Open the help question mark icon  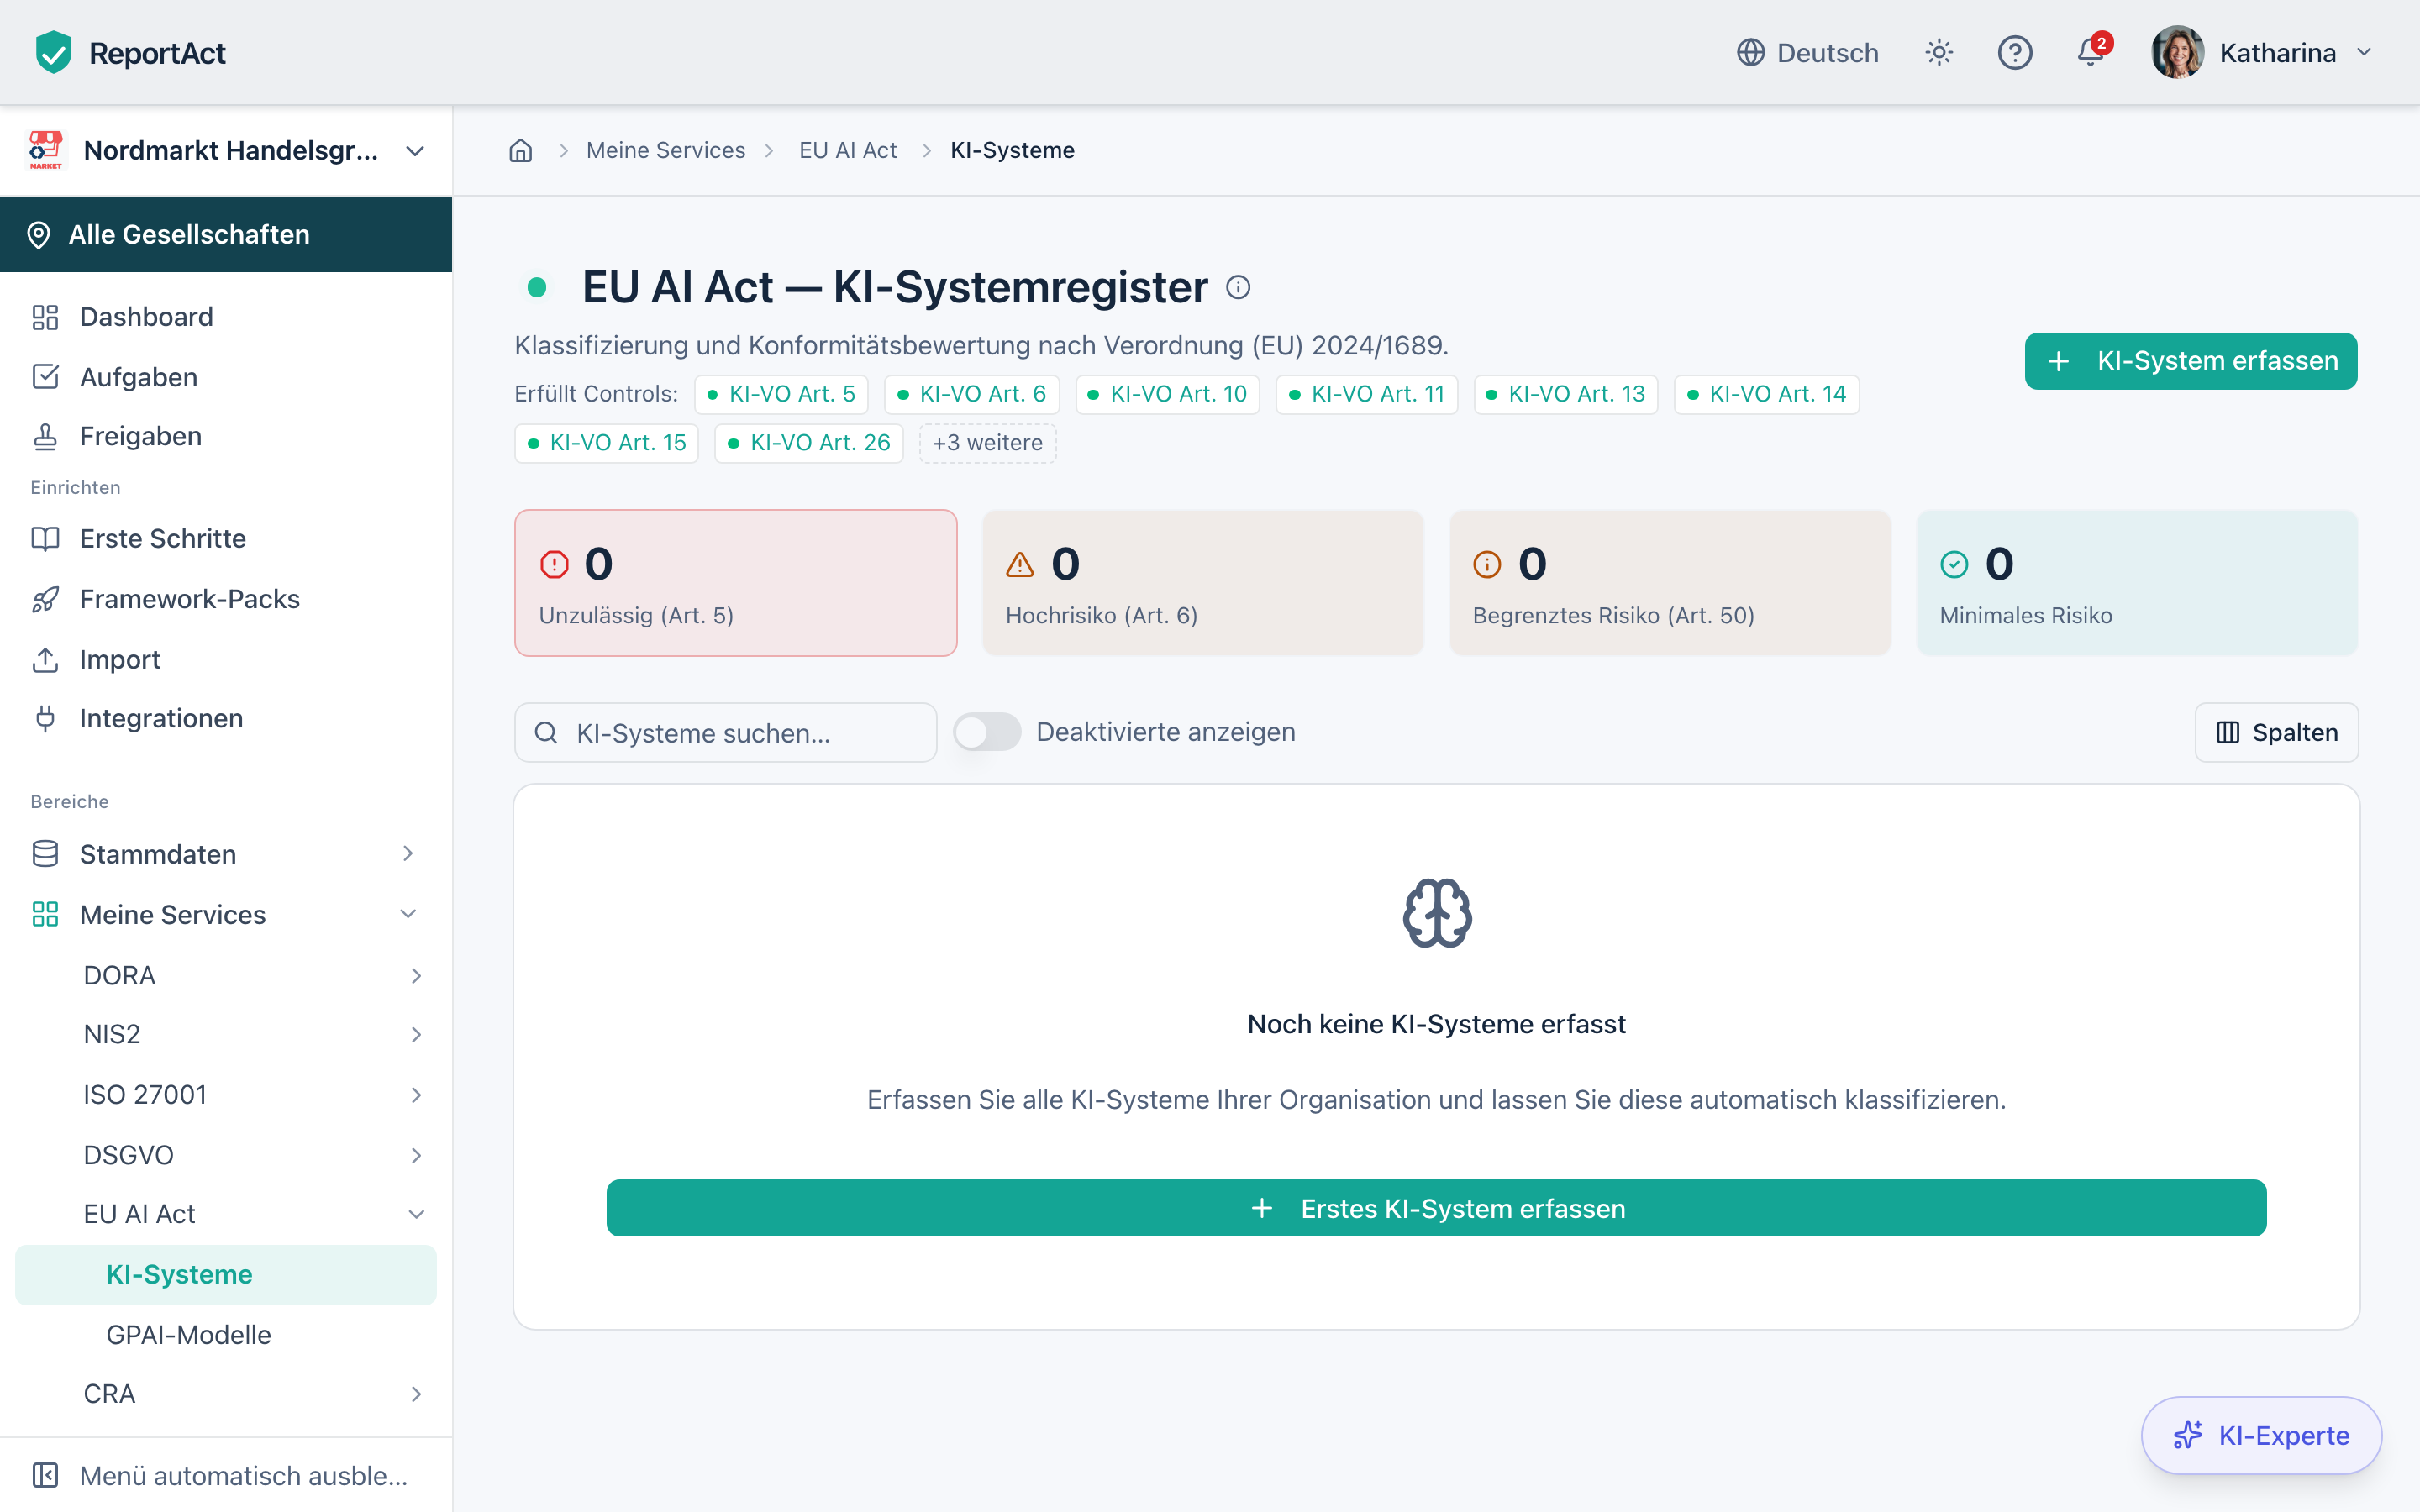[x=2014, y=52]
